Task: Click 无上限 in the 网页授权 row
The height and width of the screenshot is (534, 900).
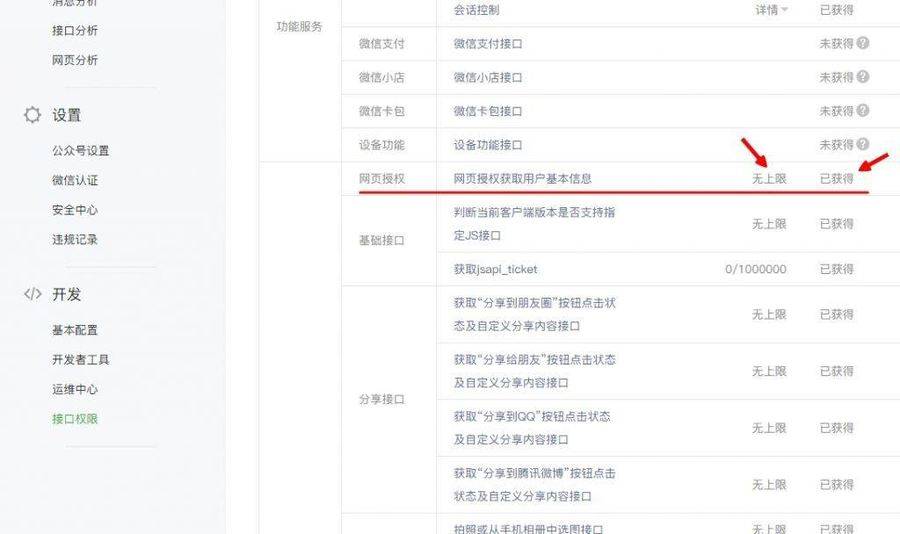Action: pos(769,179)
